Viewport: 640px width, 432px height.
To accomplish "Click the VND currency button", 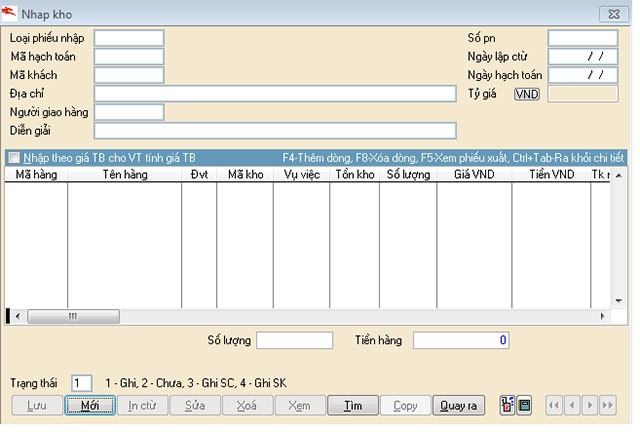I will 527,94.
